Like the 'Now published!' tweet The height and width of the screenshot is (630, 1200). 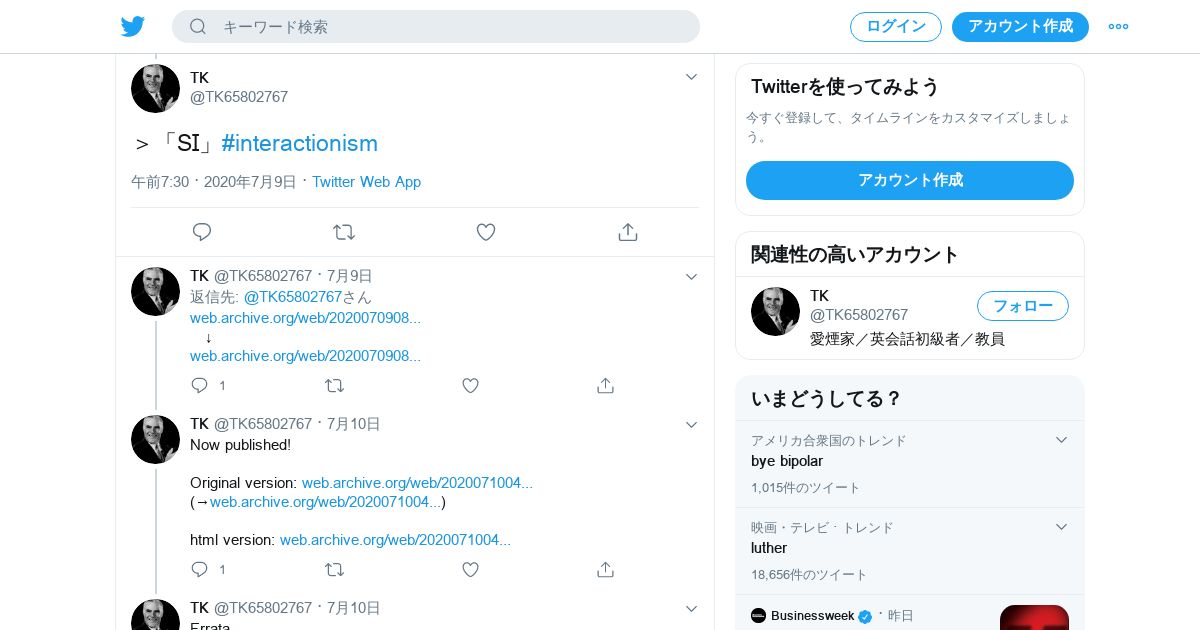(x=470, y=569)
